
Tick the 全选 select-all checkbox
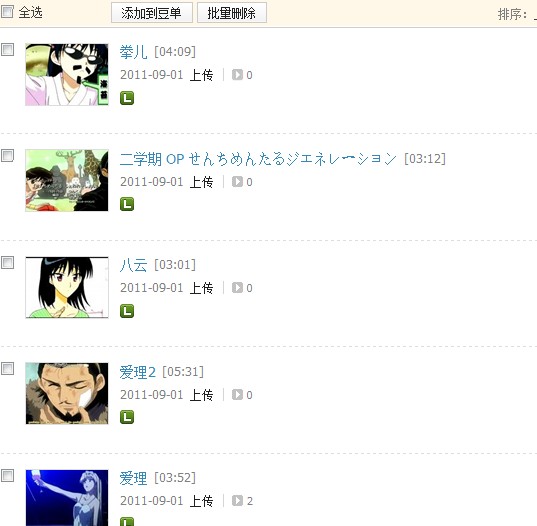(x=7, y=12)
